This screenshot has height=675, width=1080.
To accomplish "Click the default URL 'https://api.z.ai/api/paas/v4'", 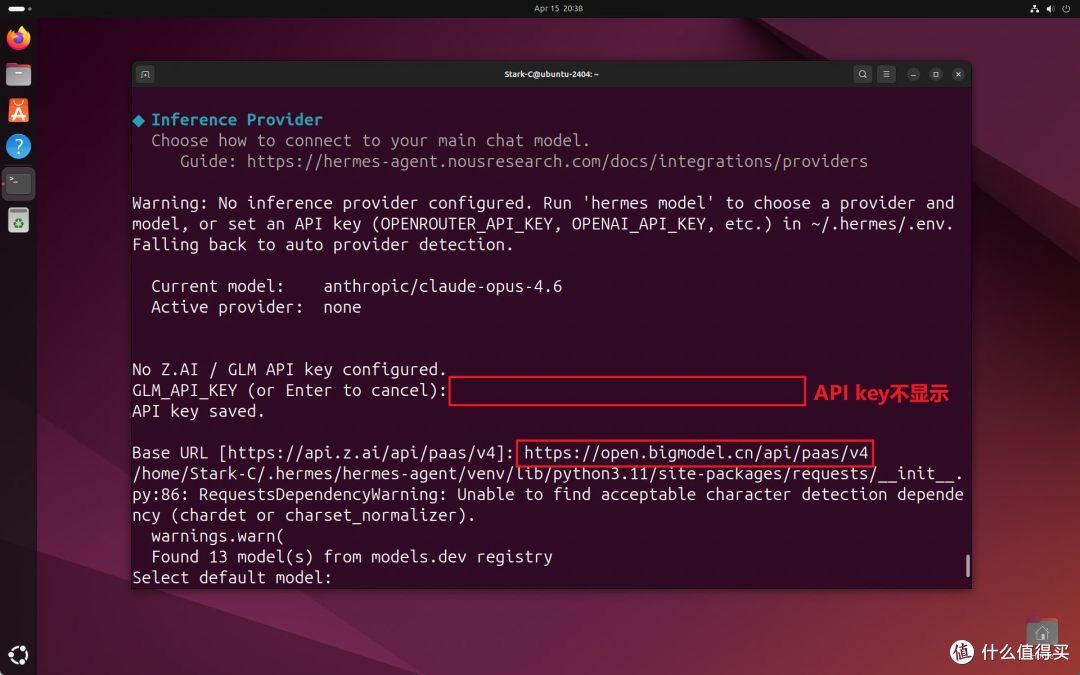I will pos(361,453).
